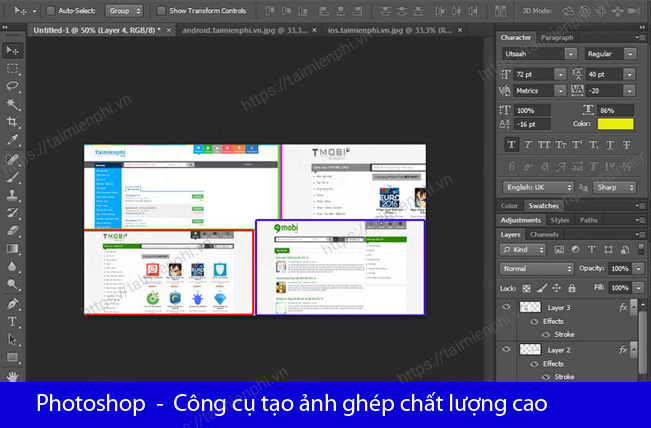Select the Pen tool

(12, 304)
